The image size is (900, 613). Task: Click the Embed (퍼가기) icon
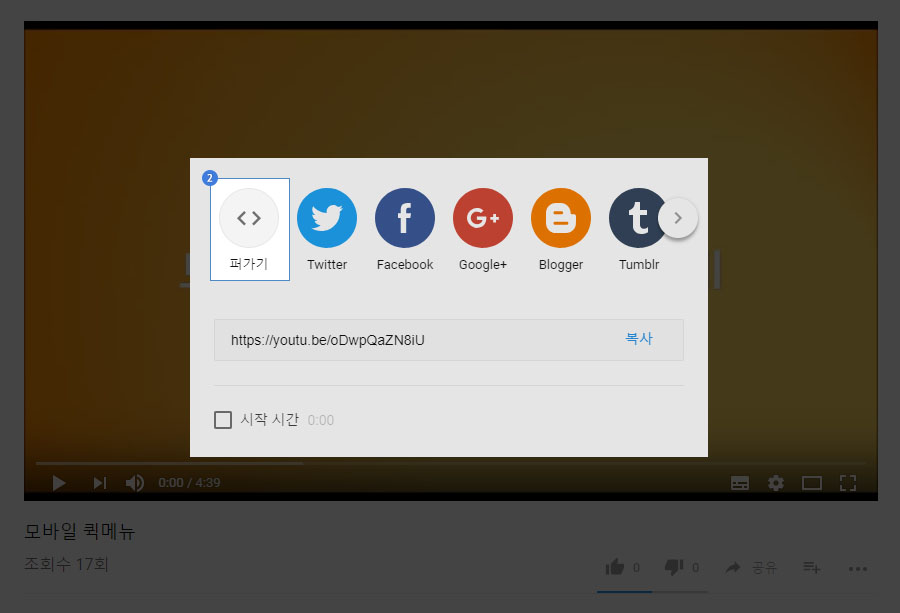249,218
